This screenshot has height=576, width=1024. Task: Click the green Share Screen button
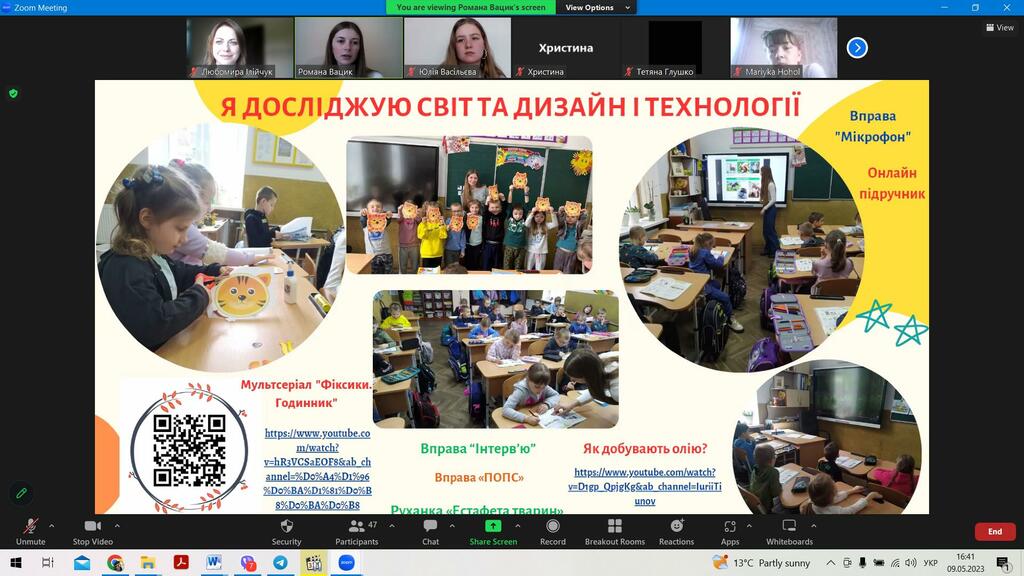tap(493, 532)
